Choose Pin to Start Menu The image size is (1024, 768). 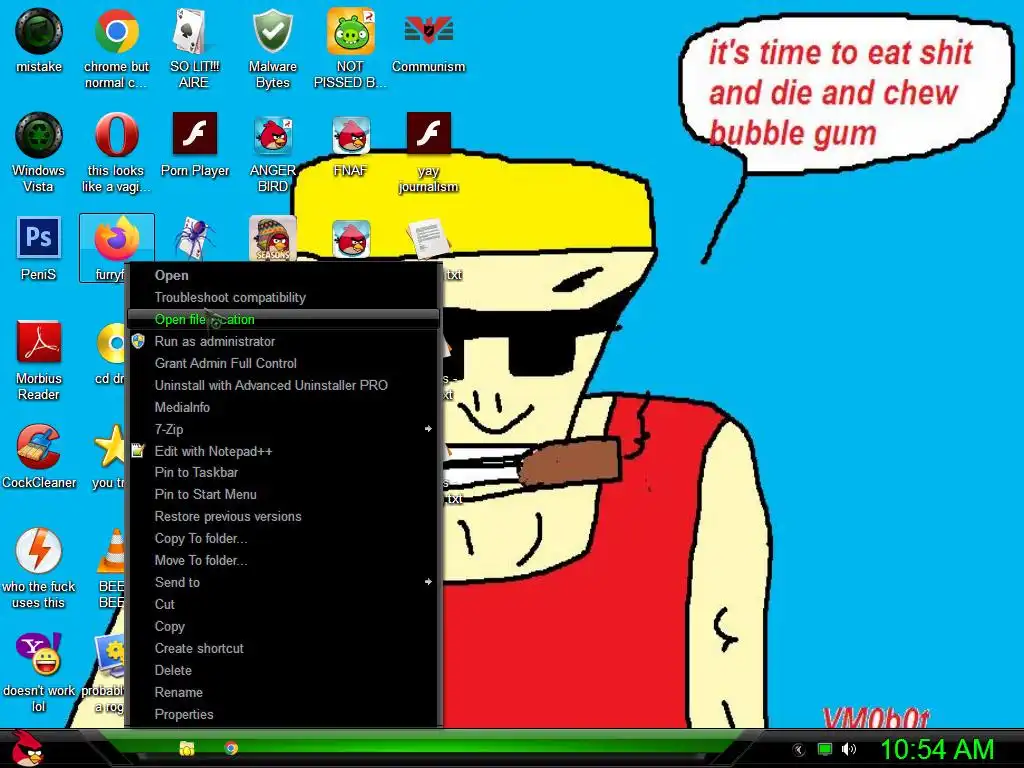pyautogui.click(x=284, y=494)
